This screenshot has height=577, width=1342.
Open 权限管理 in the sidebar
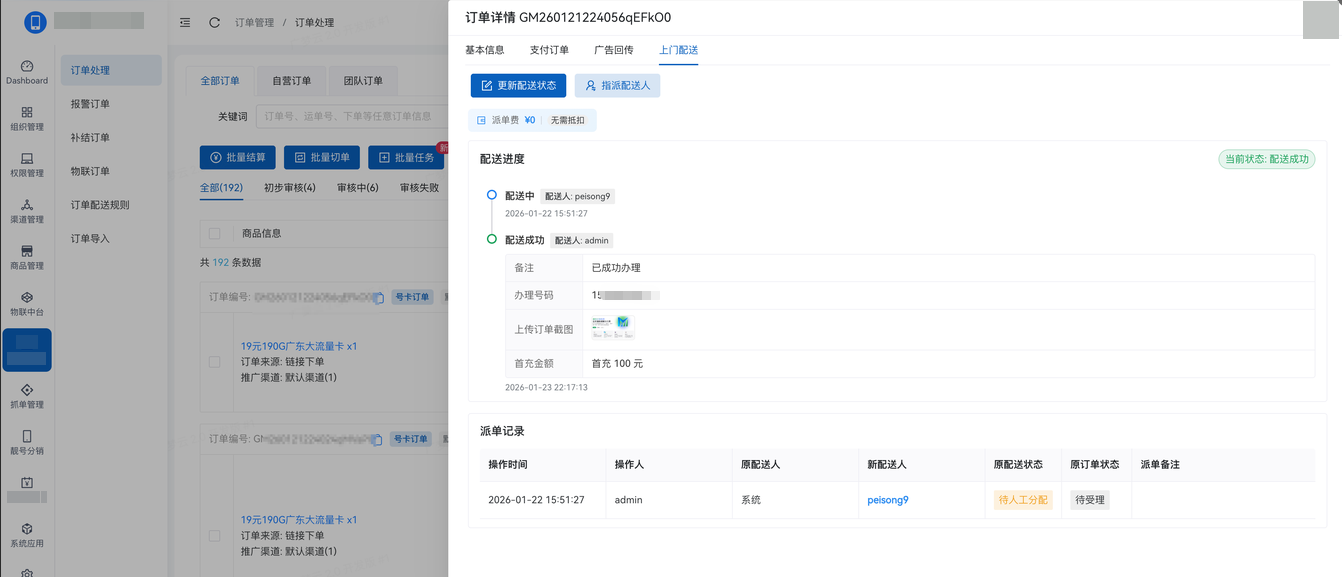[27, 165]
